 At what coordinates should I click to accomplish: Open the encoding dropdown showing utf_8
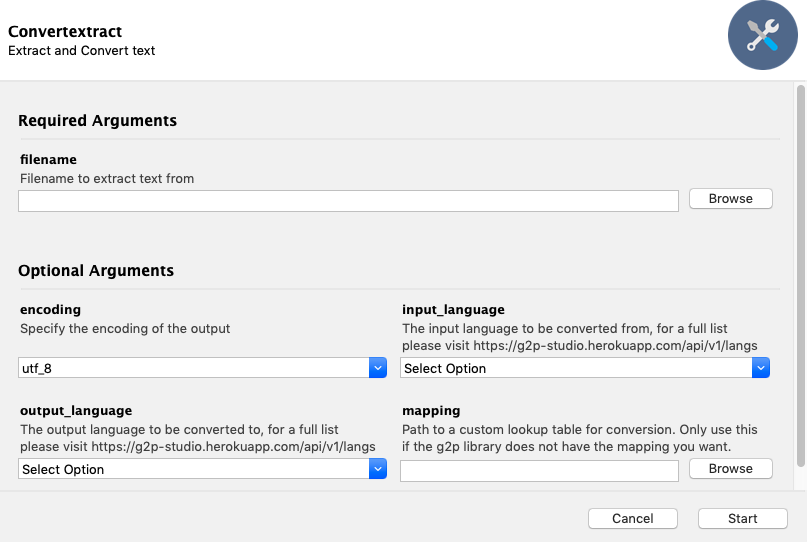point(194,368)
